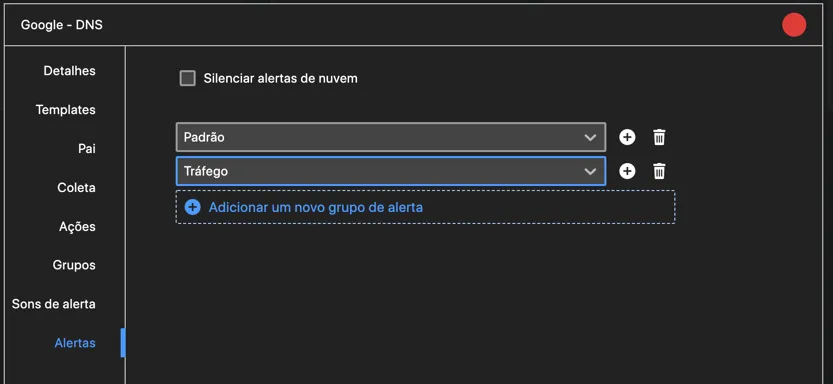Open the Tráfego dropdown
Image resolution: width=833 pixels, height=384 pixels.
coord(391,171)
